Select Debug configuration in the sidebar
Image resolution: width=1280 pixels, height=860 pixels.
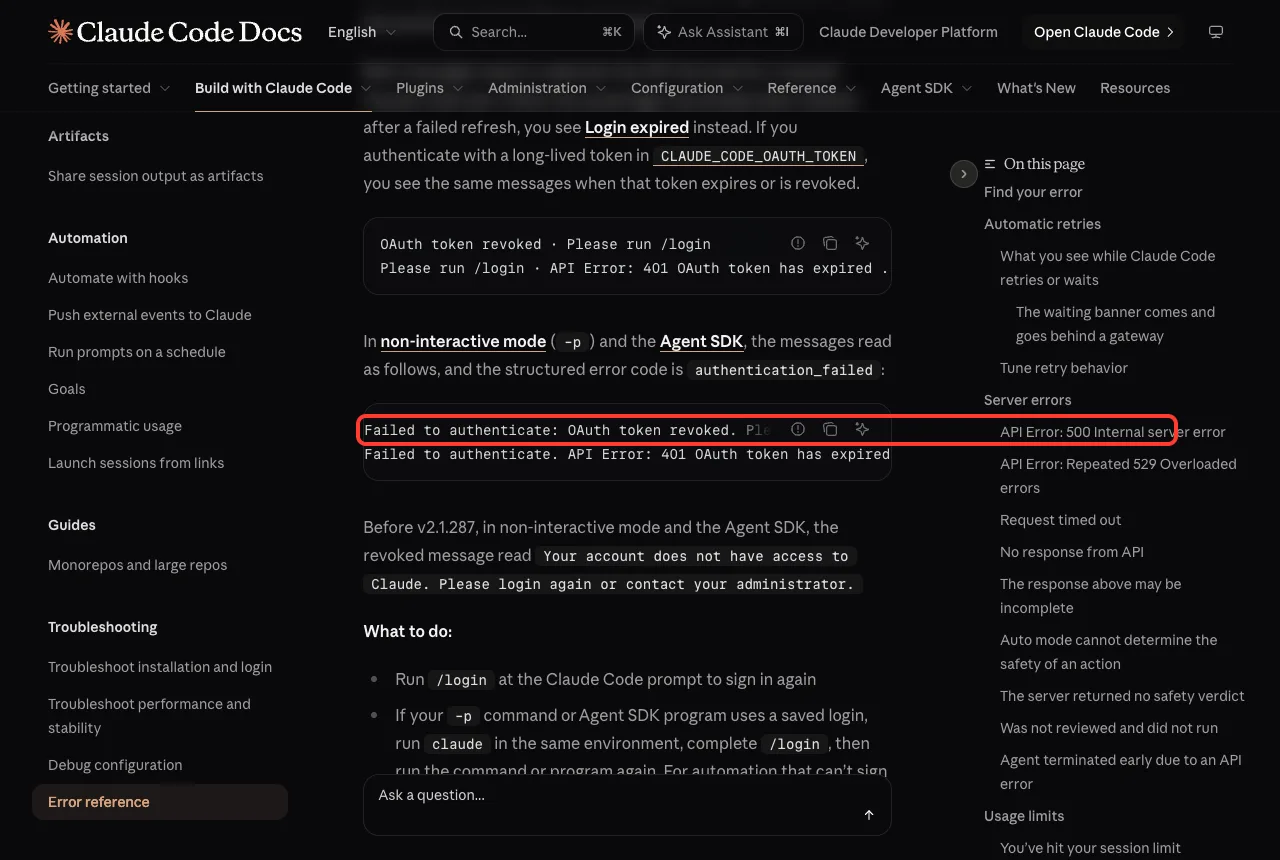(x=115, y=765)
